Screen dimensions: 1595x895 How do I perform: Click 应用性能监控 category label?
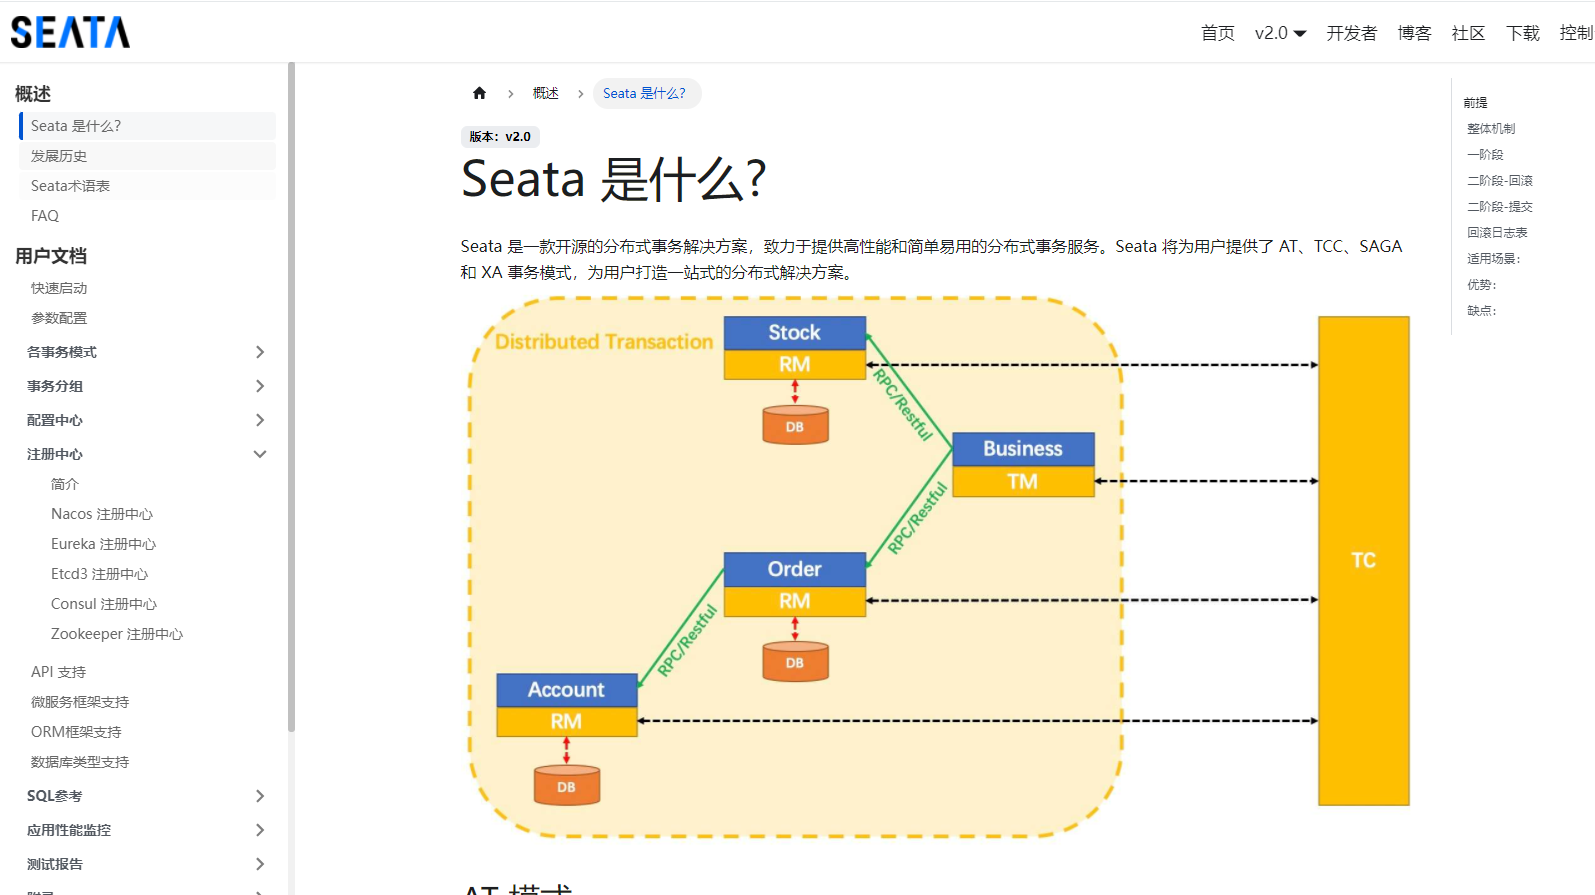(x=69, y=830)
